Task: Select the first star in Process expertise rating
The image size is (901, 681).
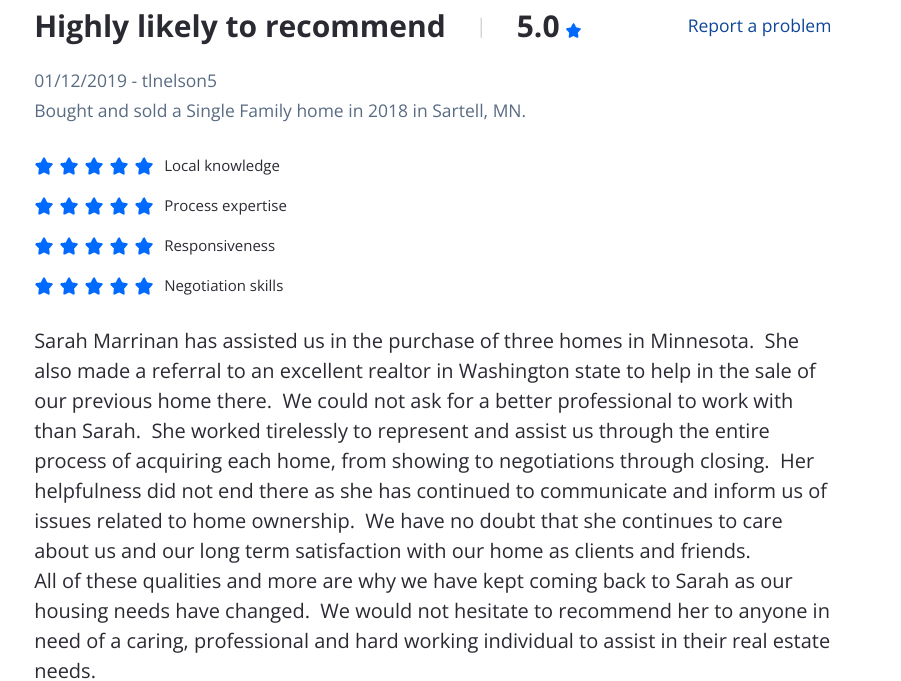Action: [44, 206]
